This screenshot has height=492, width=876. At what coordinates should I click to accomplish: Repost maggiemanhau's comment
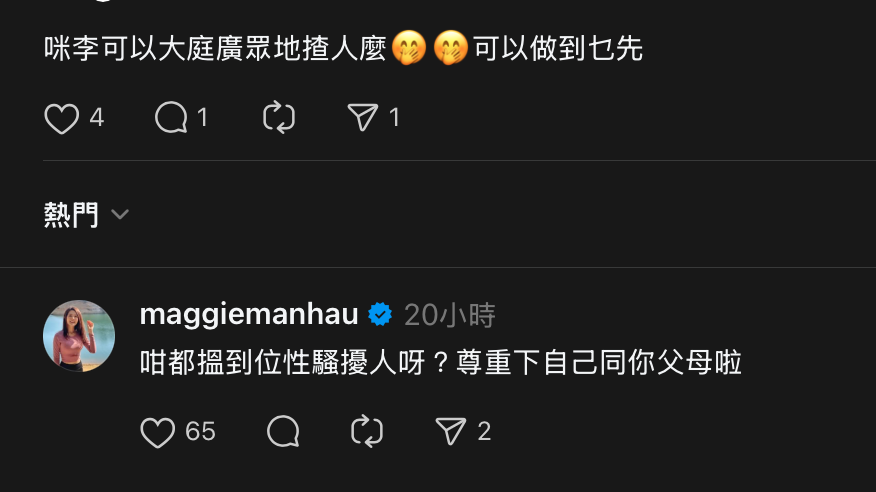click(366, 431)
